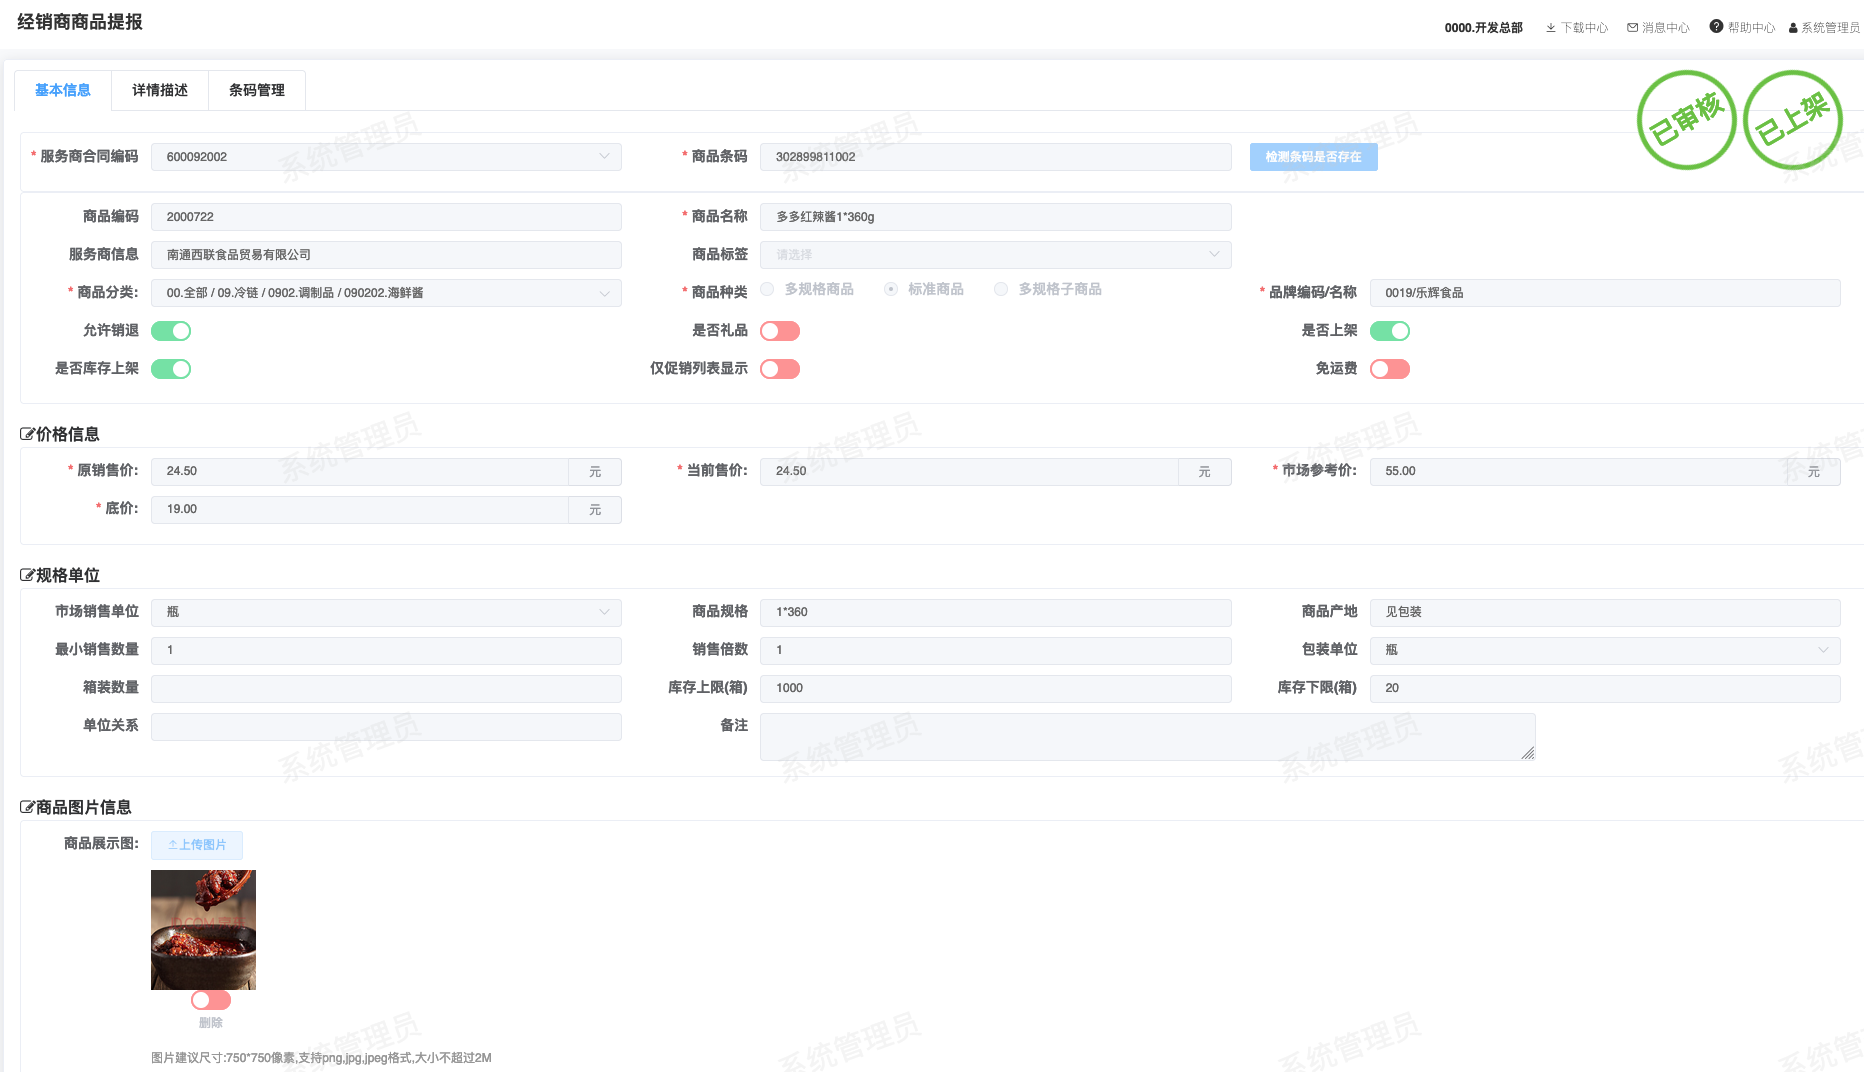Toggle the 是否库存上架 switch
The height and width of the screenshot is (1072, 1864).
[x=171, y=369]
